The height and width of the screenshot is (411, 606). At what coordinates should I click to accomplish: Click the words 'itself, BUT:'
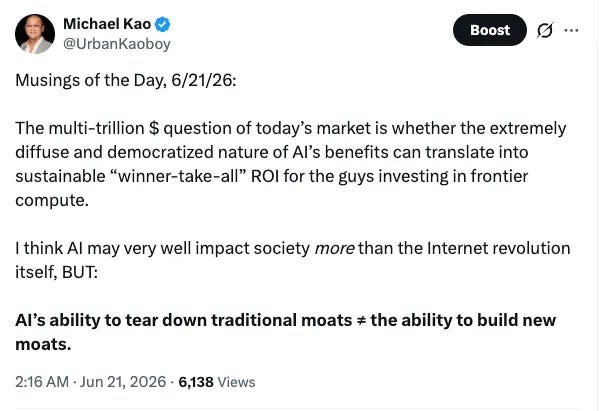(56, 273)
